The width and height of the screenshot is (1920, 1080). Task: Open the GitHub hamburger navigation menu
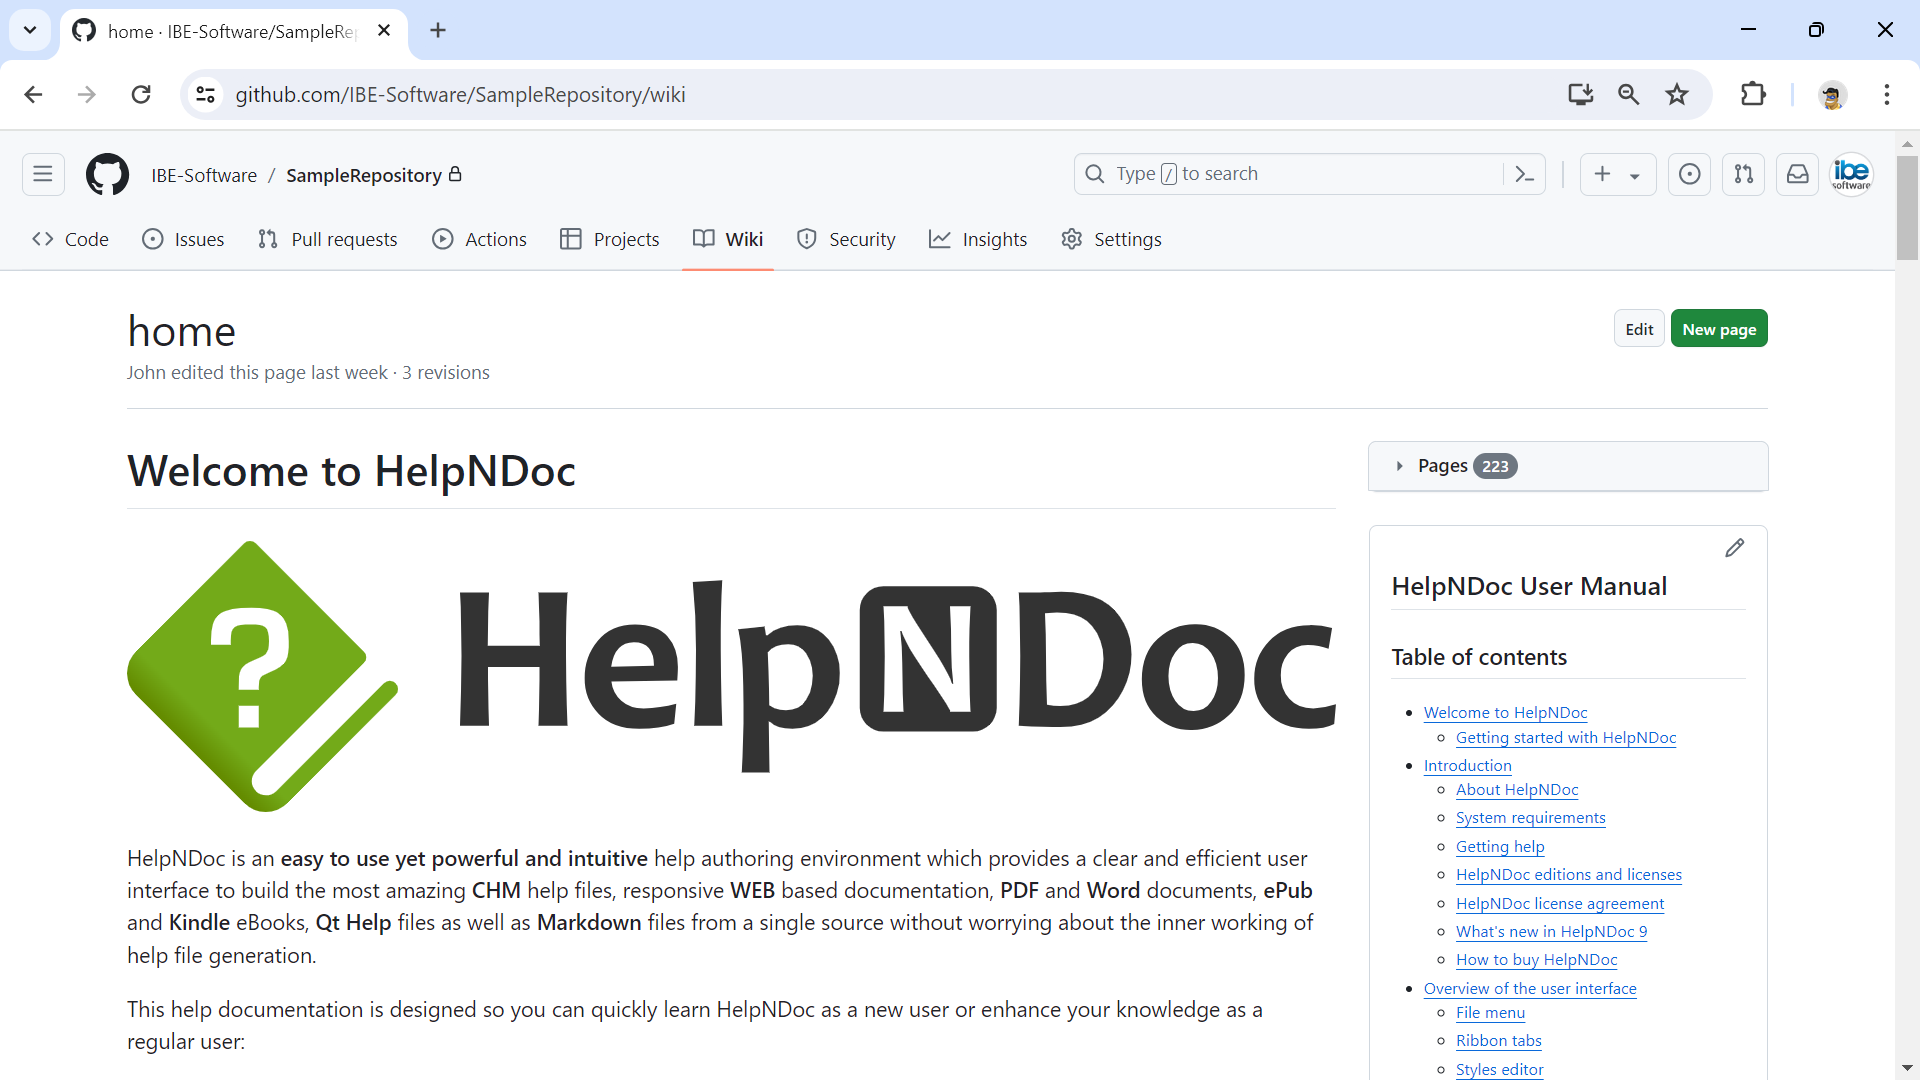coord(43,174)
